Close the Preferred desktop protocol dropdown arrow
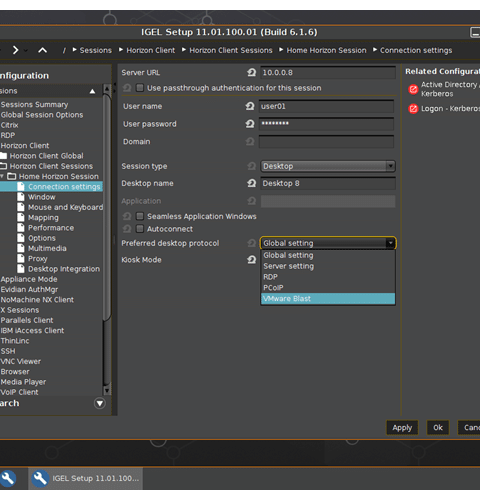The image size is (480, 495). [390, 243]
